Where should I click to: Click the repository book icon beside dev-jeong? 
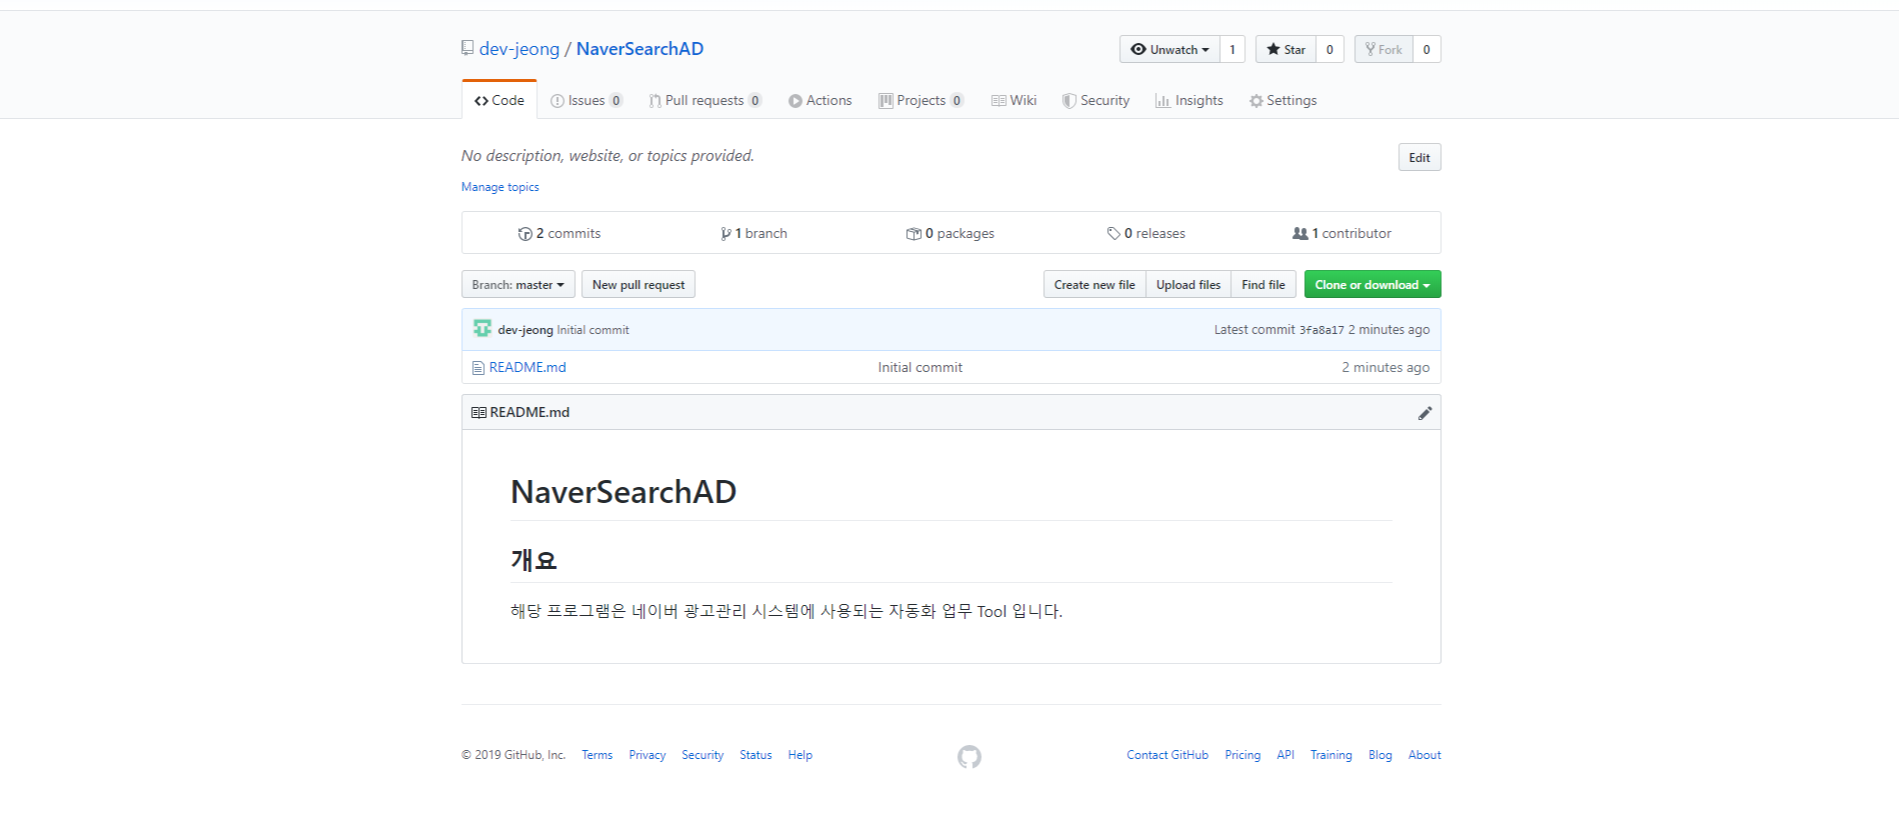[467, 48]
